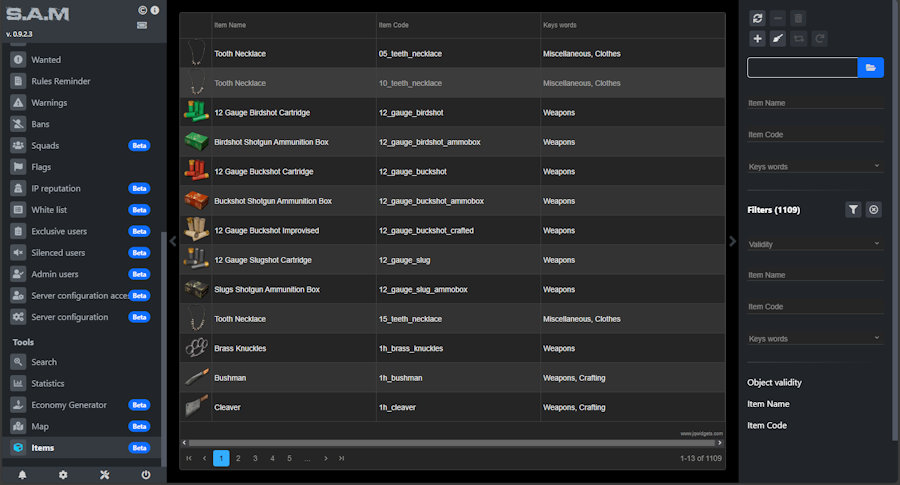The height and width of the screenshot is (485, 900).
Task: Collapse the right panel with the arrow
Action: click(x=733, y=241)
